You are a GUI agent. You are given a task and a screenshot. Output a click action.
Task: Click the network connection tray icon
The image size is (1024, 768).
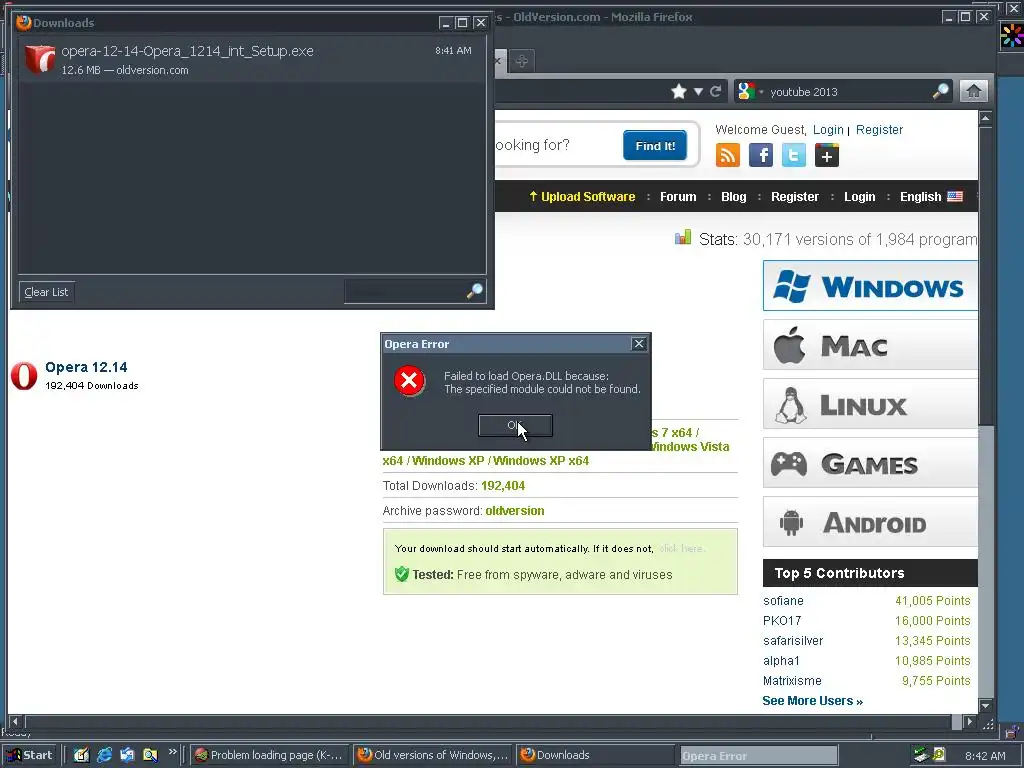pos(921,756)
